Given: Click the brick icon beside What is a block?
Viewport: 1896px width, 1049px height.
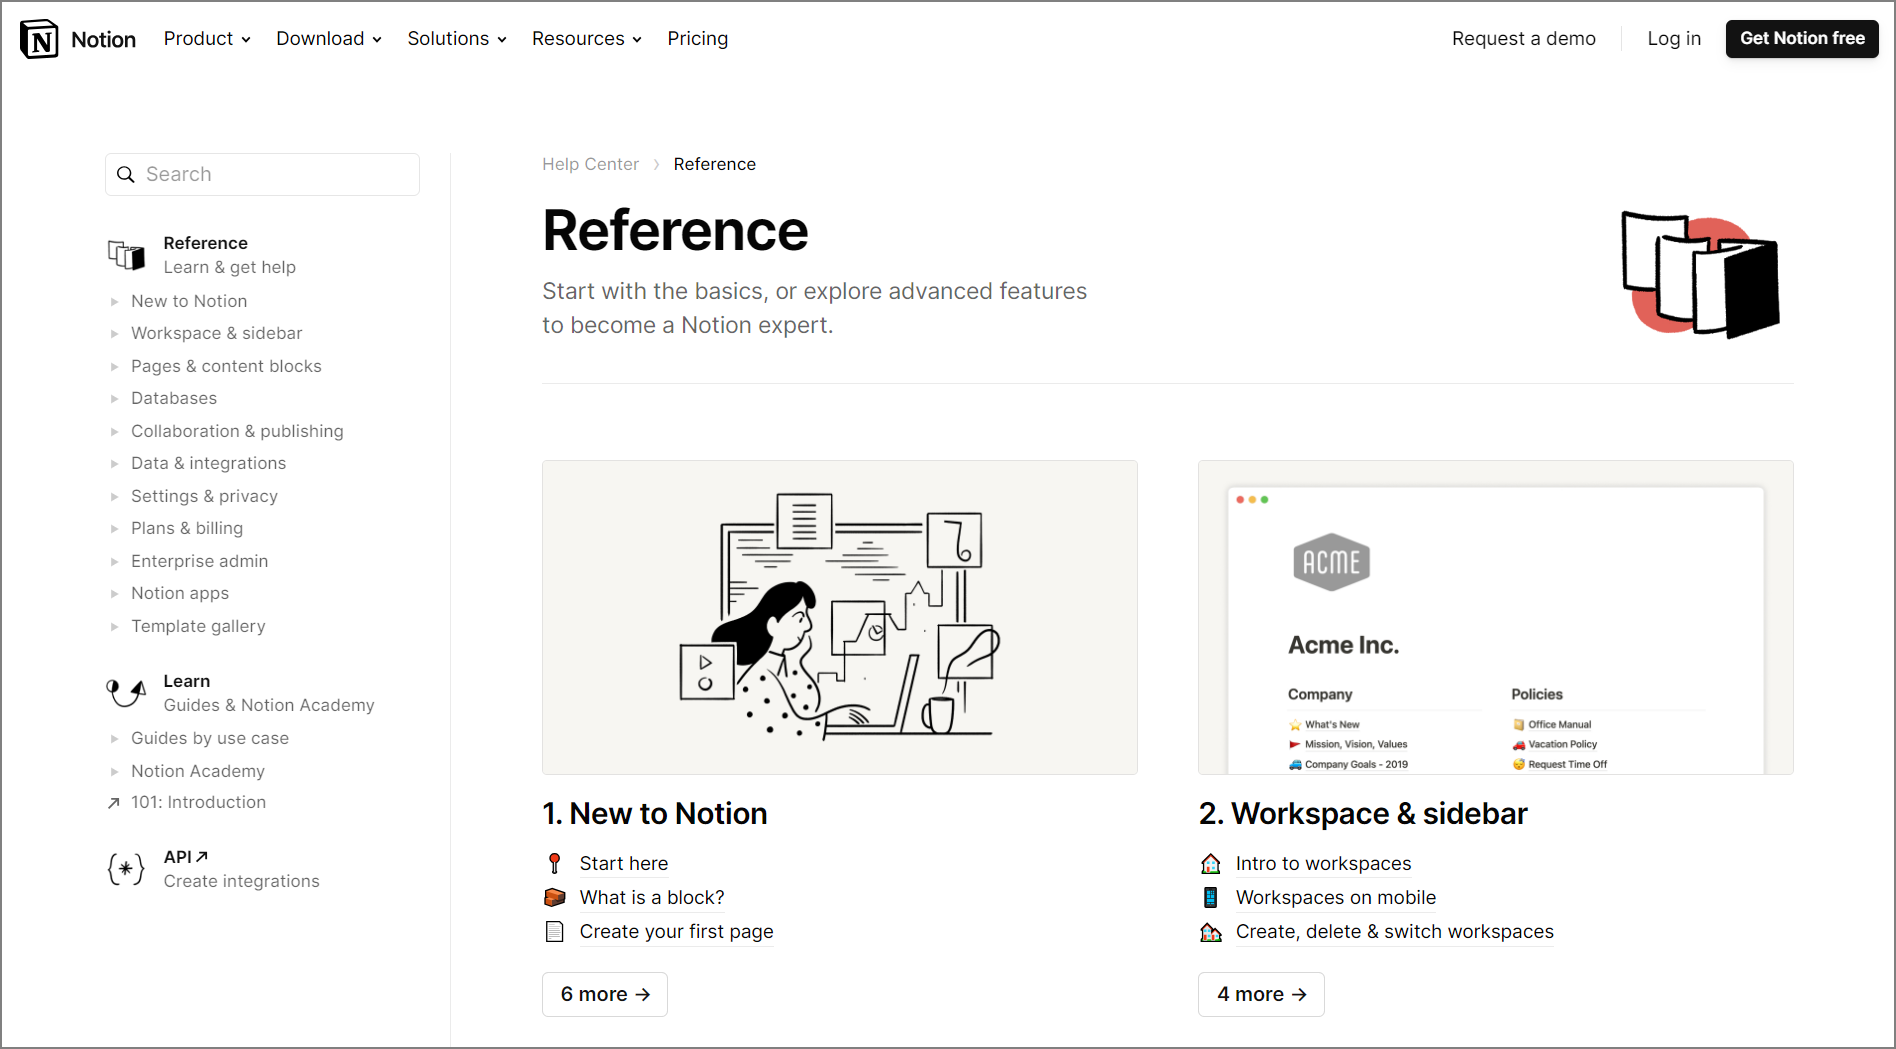Looking at the screenshot, I should point(555,897).
